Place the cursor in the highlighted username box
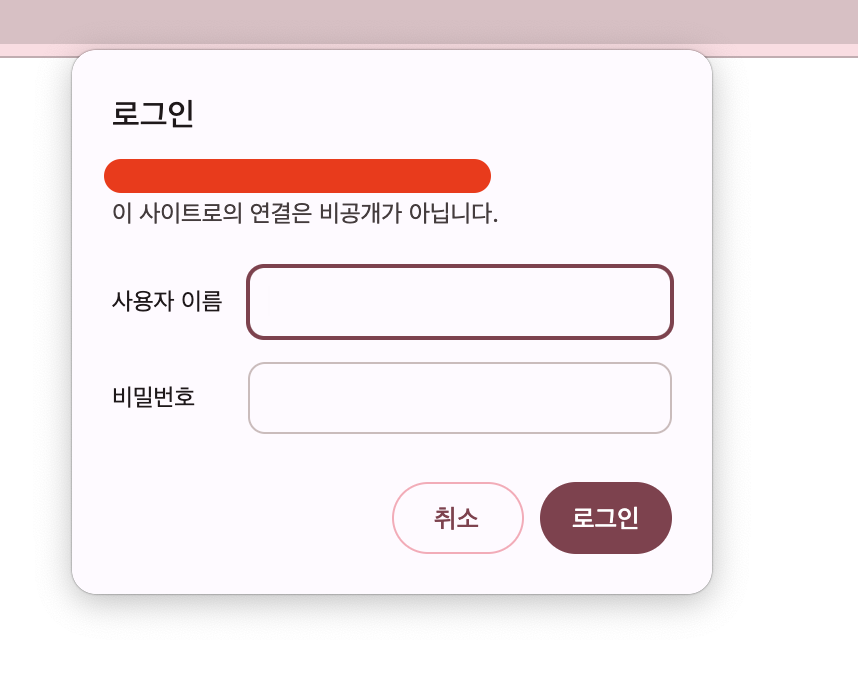858x678 pixels. pos(460,302)
